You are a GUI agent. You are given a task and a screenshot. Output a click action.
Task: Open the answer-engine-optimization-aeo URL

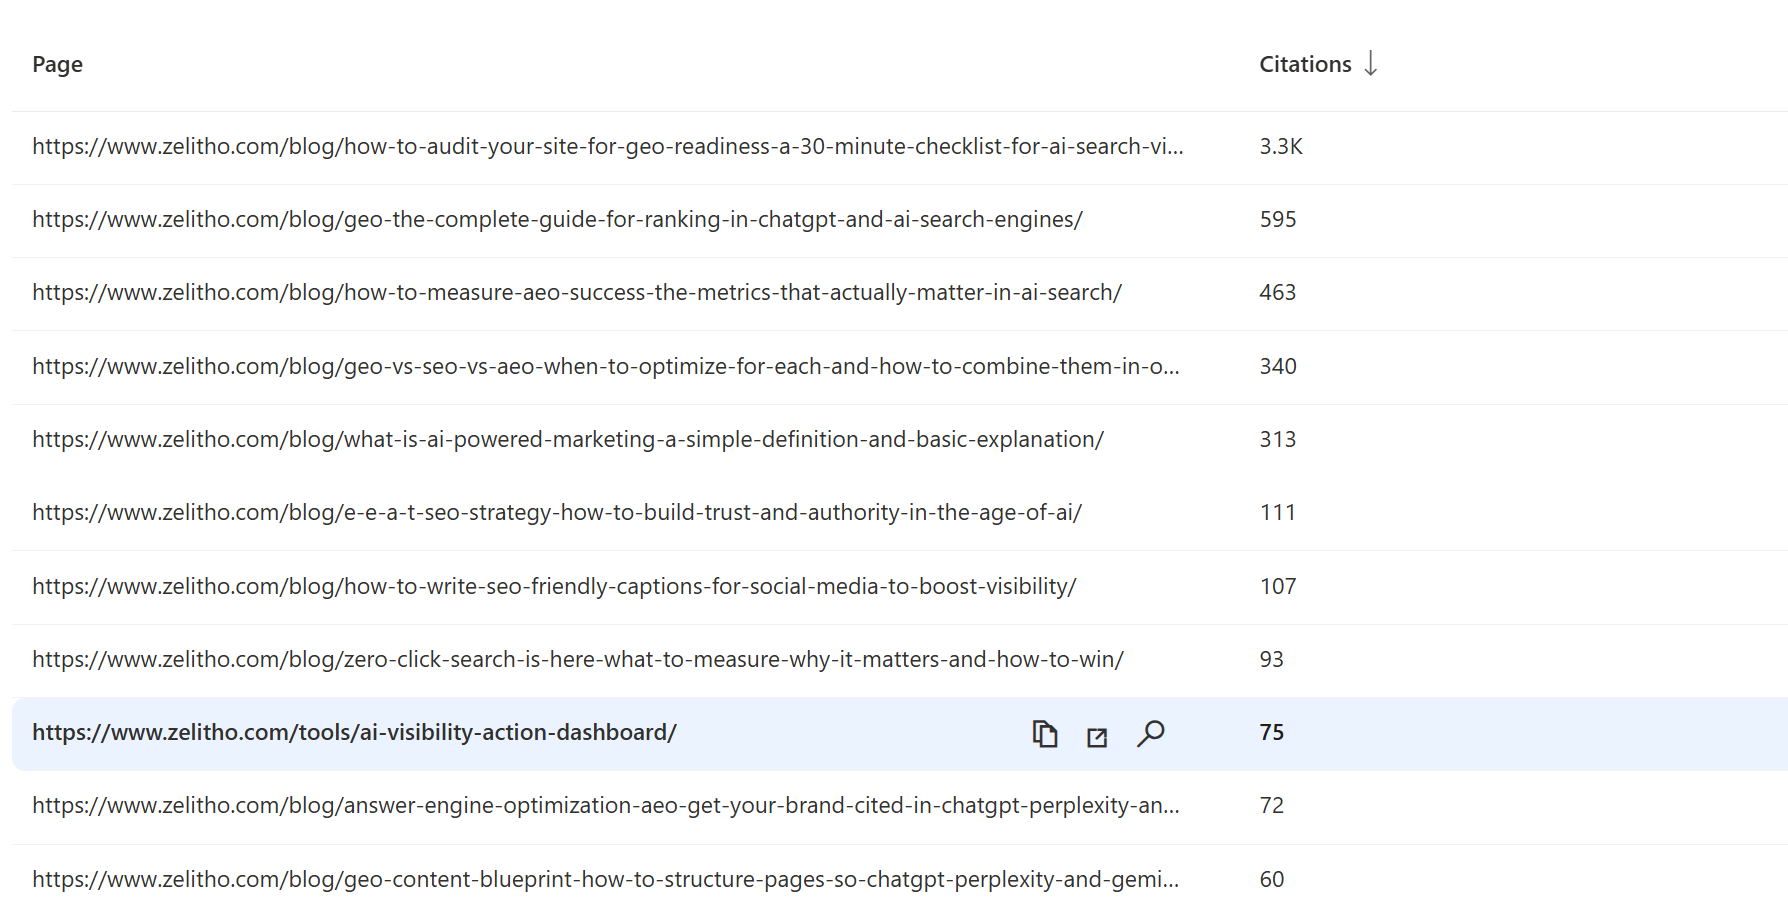[606, 805]
